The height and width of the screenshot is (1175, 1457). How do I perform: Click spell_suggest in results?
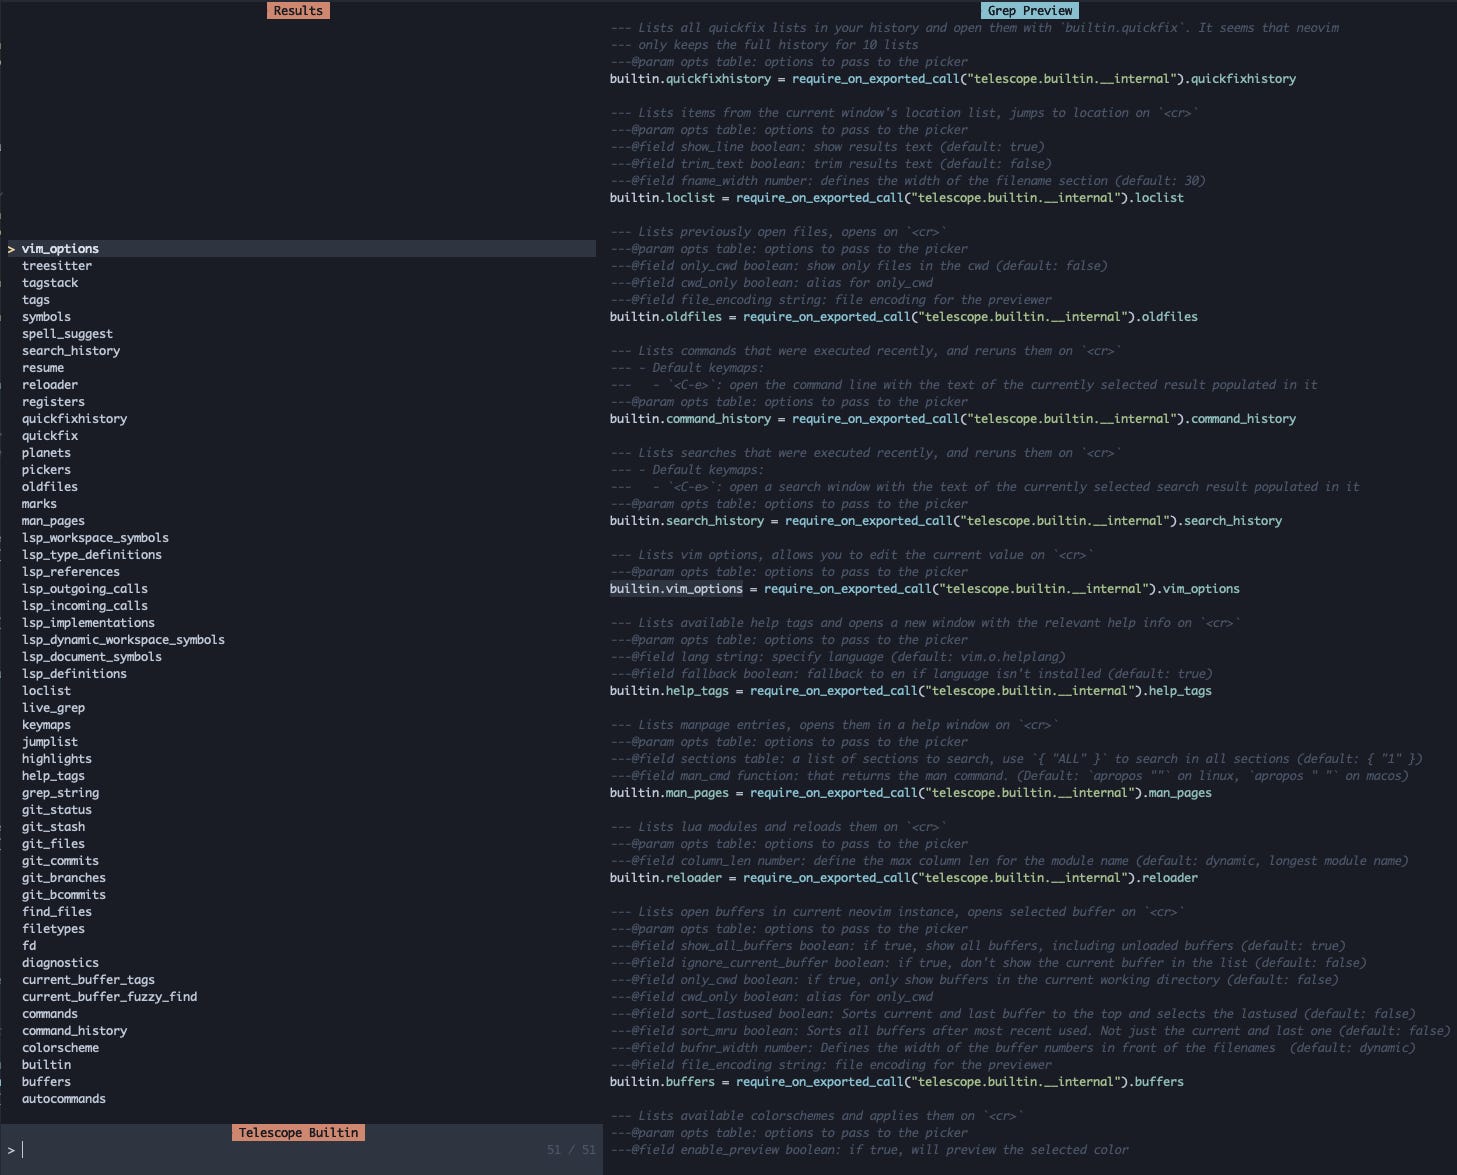[67, 334]
